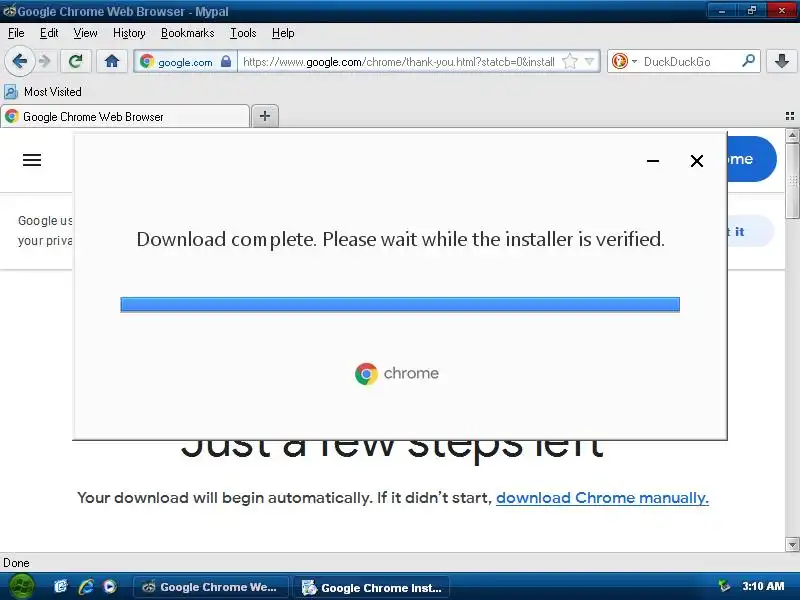Image resolution: width=800 pixels, height=600 pixels.
Task: Click the page scrollbar down arrow
Action: coord(792,544)
